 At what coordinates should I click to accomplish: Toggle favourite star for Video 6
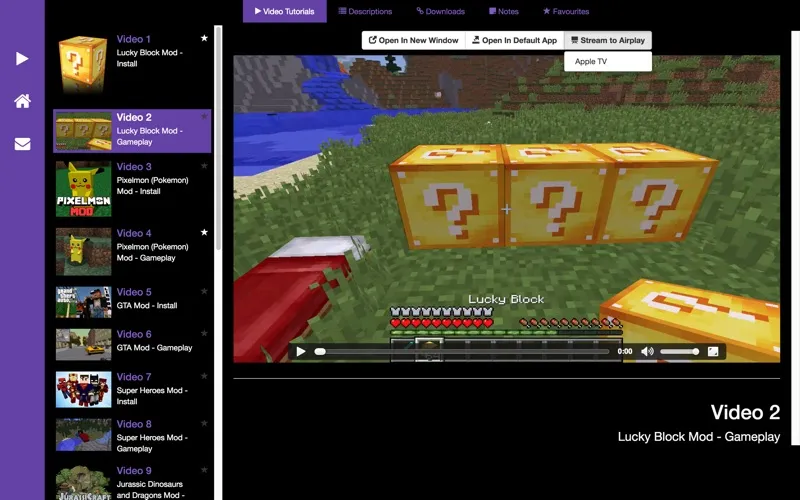pos(204,333)
